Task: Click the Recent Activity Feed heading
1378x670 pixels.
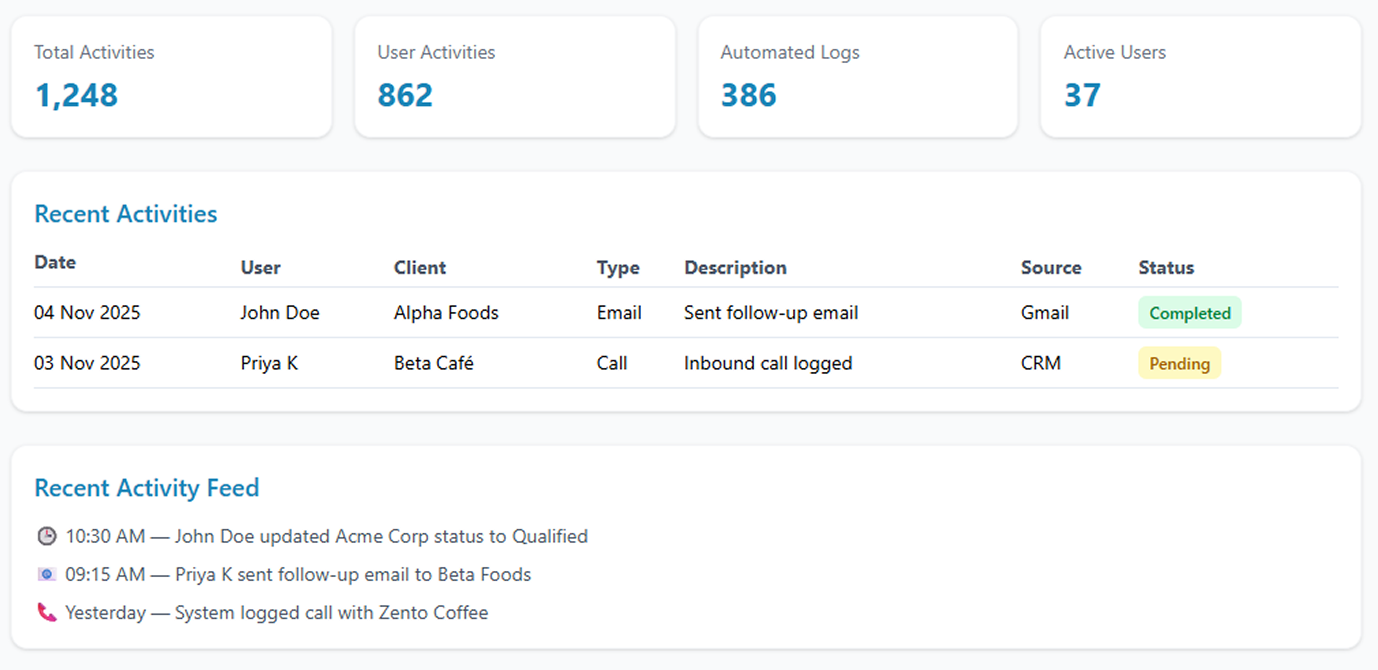Action: [x=147, y=488]
